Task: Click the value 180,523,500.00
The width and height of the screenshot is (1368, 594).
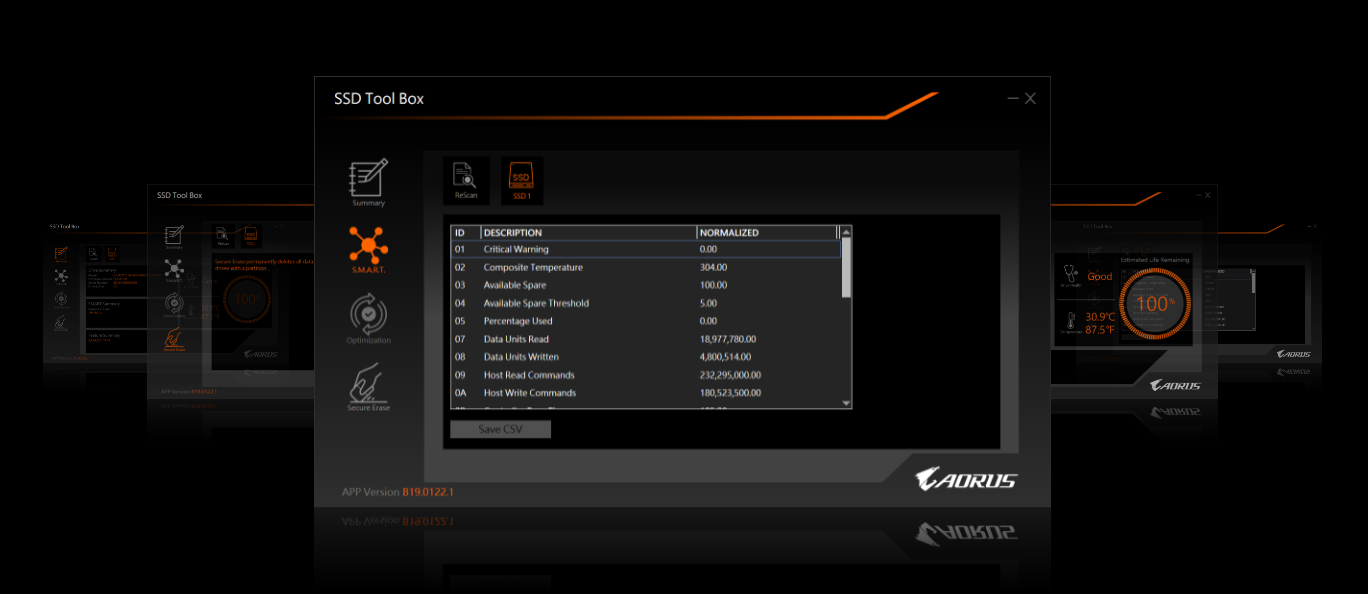Action: 731,393
